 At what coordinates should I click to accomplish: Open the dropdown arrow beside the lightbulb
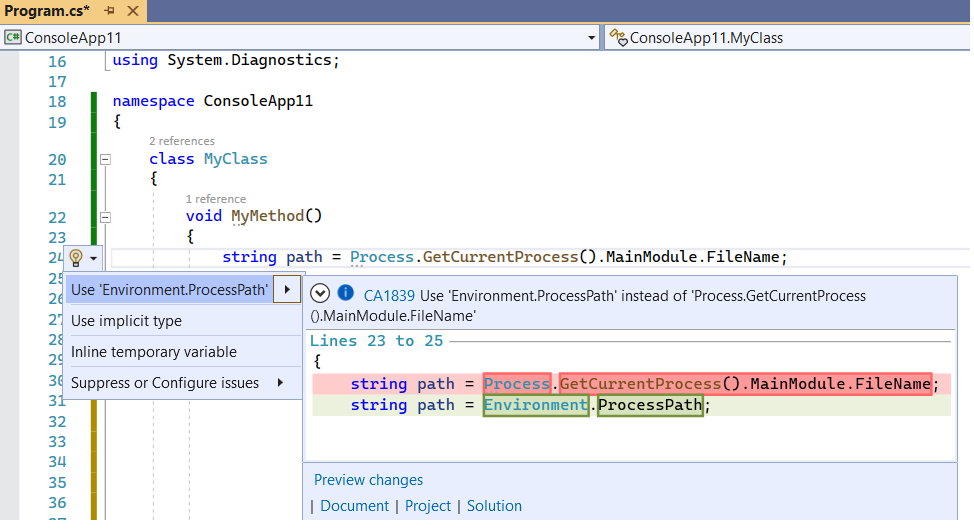tap(93, 258)
